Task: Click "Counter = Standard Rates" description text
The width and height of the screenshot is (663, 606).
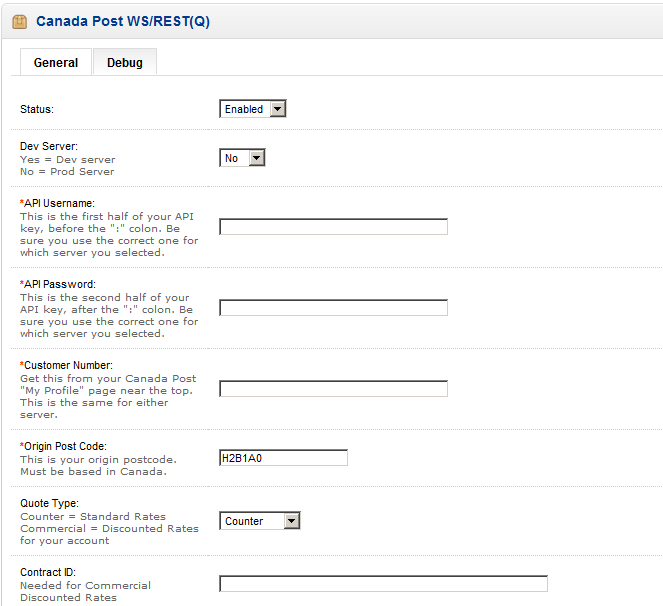Action: (x=93, y=516)
